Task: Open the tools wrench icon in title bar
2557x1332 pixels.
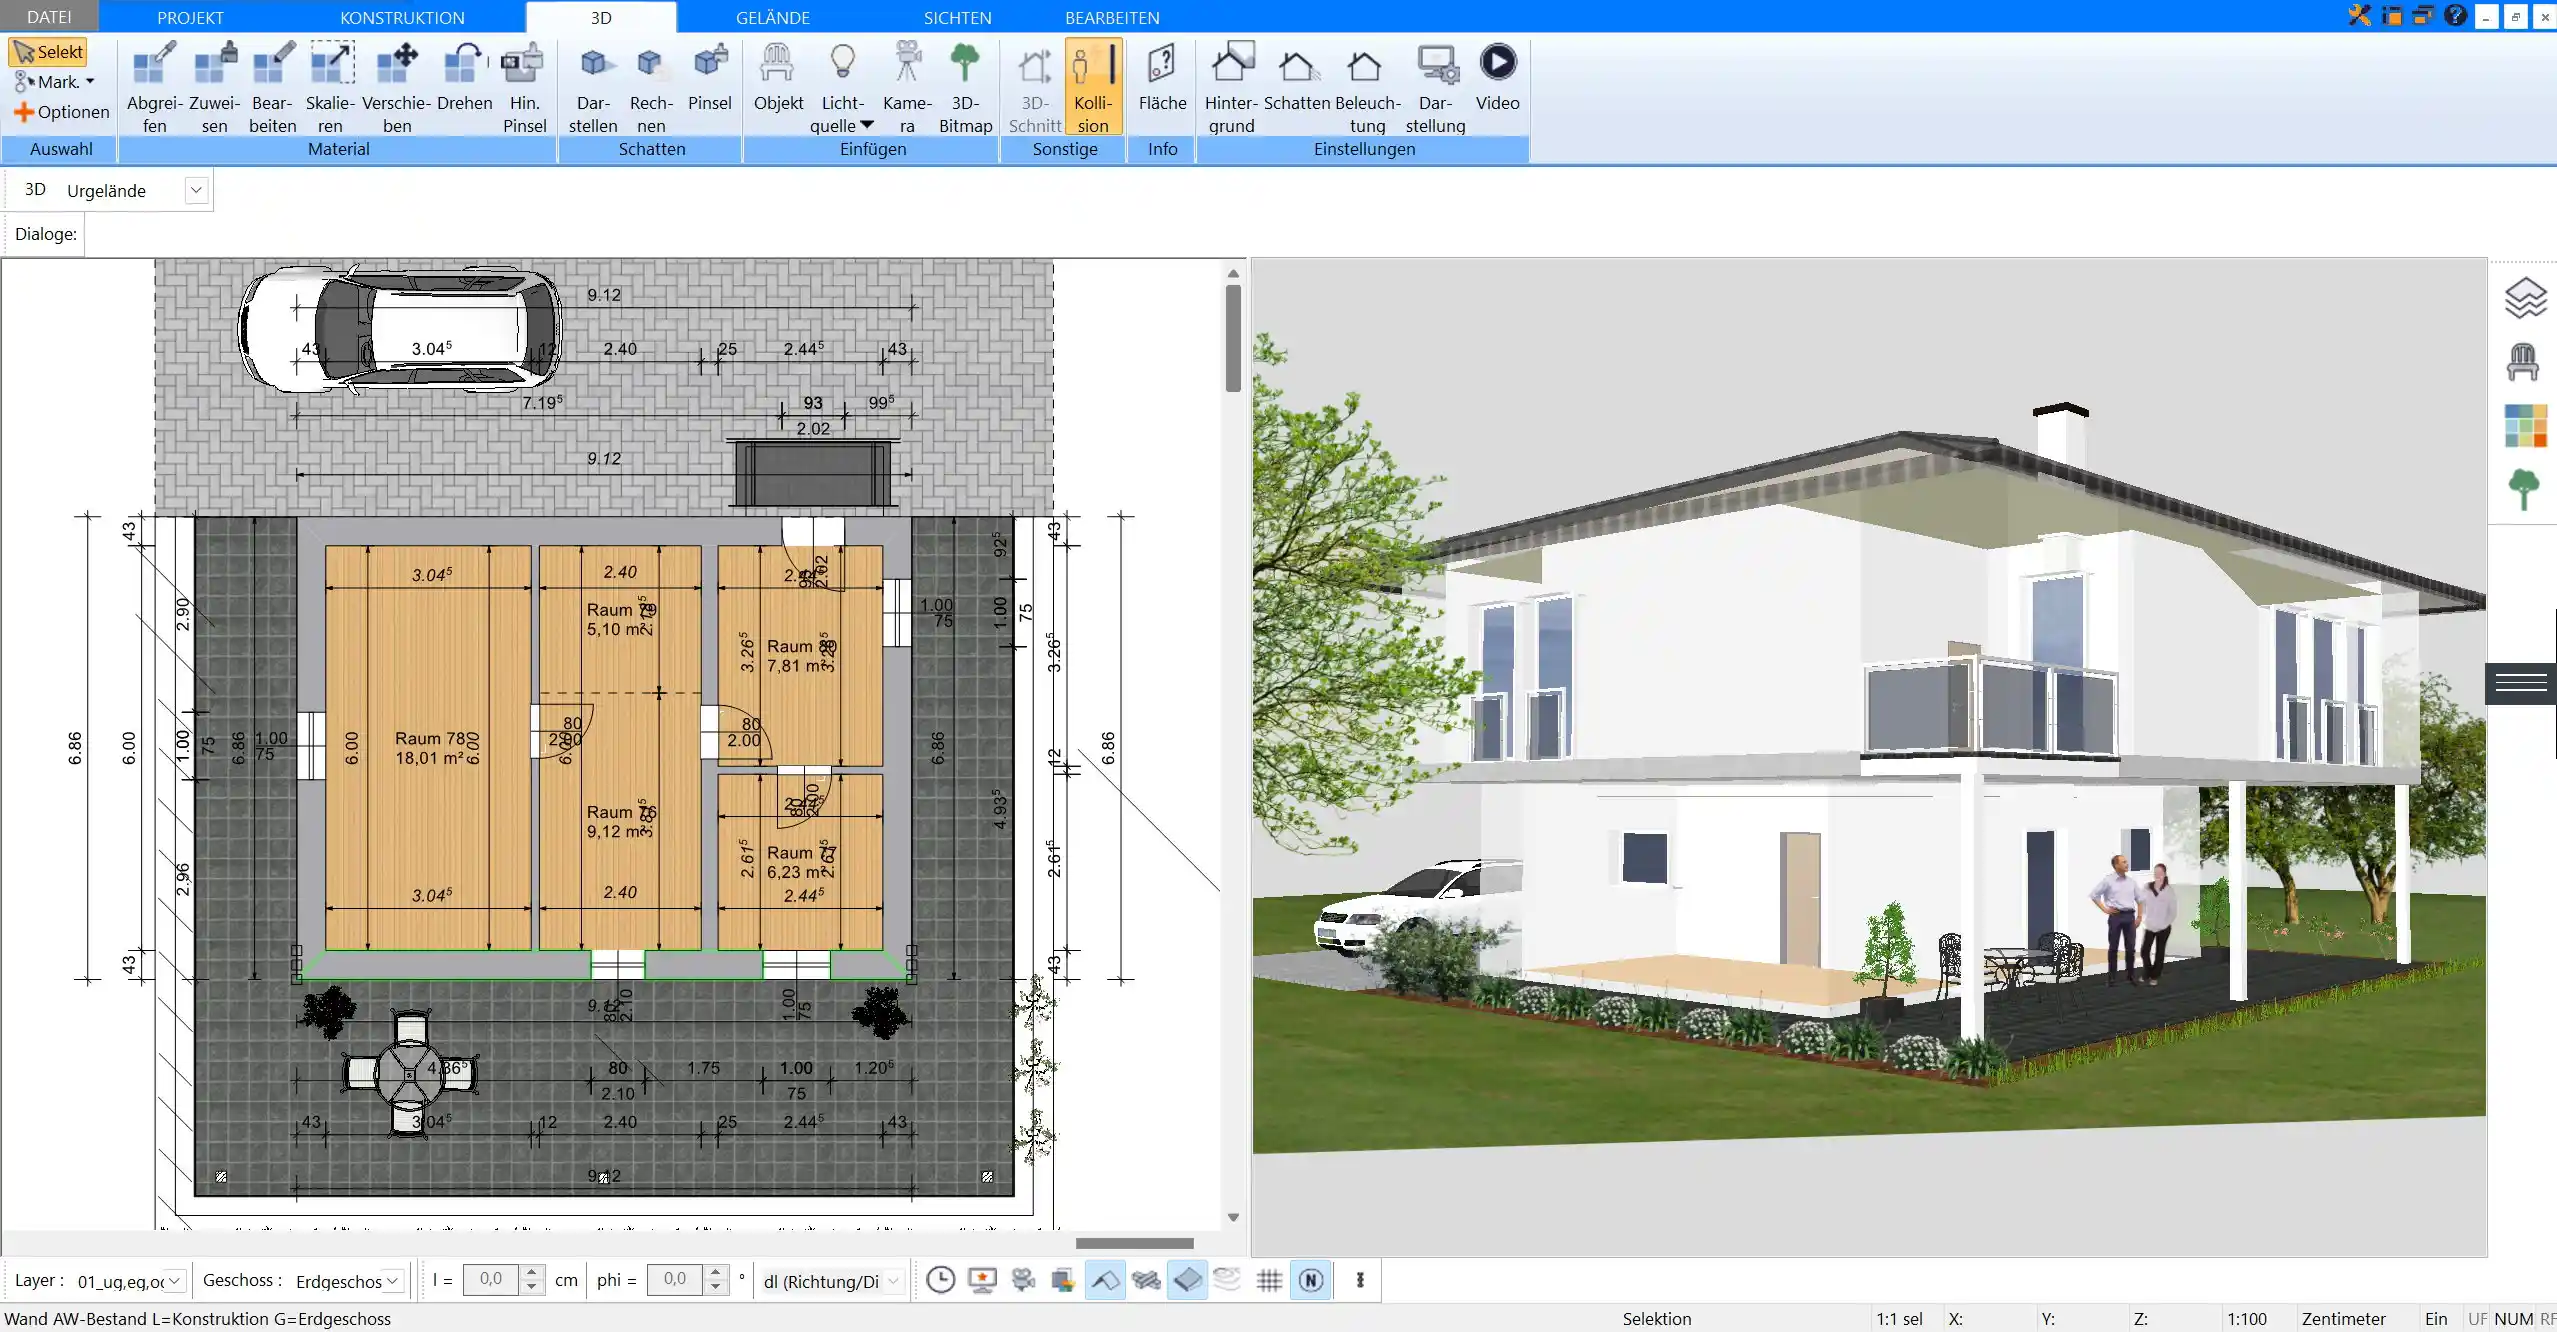Action: point(2359,15)
